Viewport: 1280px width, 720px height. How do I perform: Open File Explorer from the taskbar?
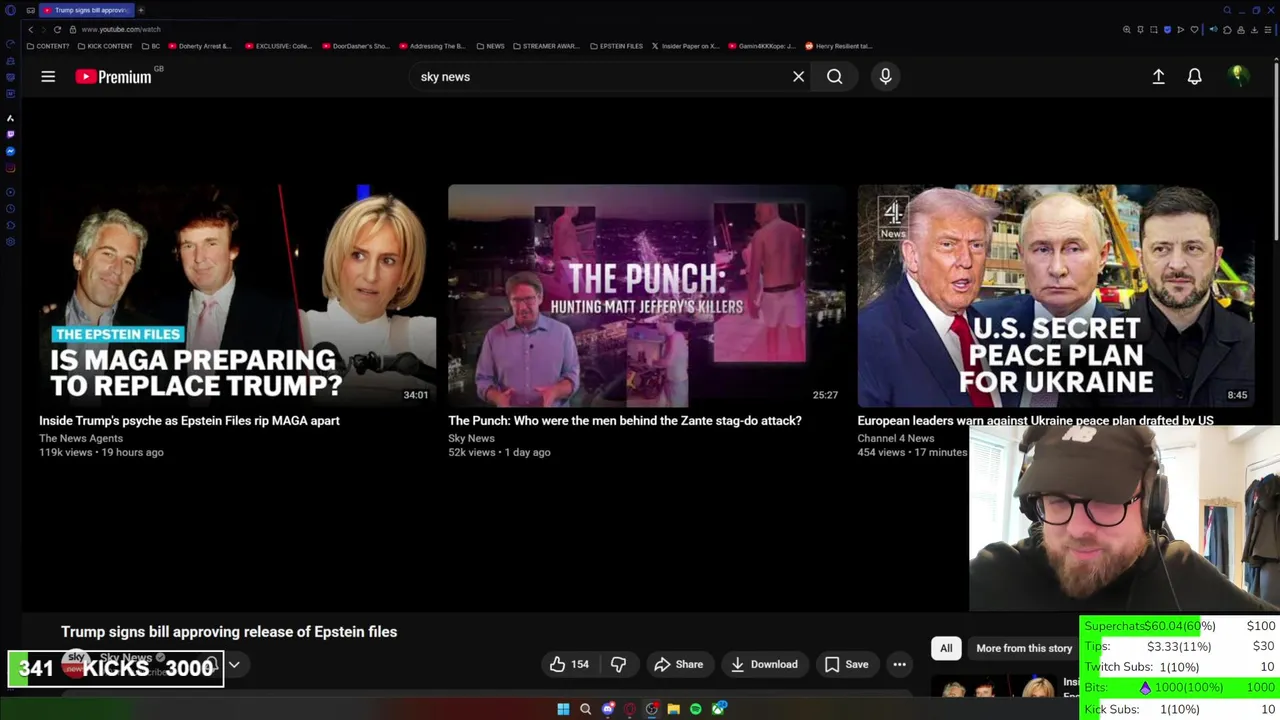pos(673,709)
